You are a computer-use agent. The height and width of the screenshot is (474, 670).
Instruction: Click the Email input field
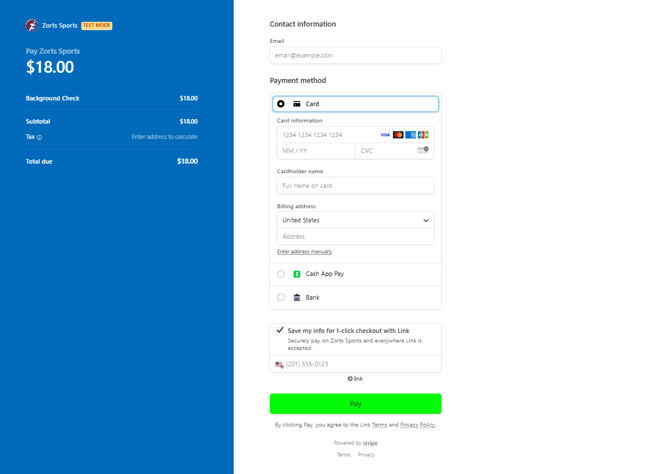355,55
